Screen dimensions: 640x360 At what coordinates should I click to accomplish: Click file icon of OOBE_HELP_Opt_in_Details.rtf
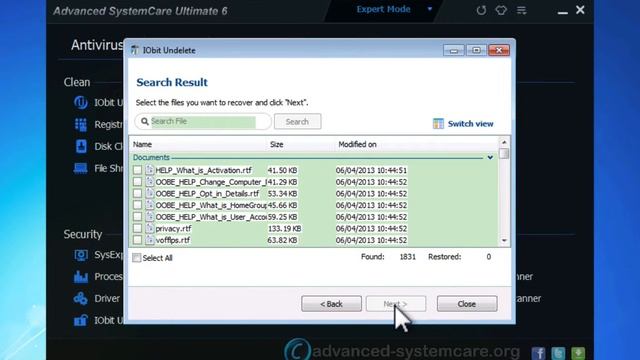pos(149,193)
